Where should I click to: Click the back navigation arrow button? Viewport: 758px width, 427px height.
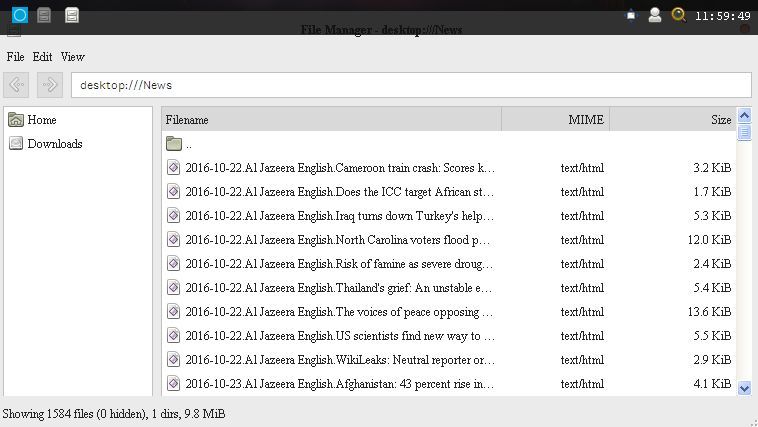pos(17,85)
